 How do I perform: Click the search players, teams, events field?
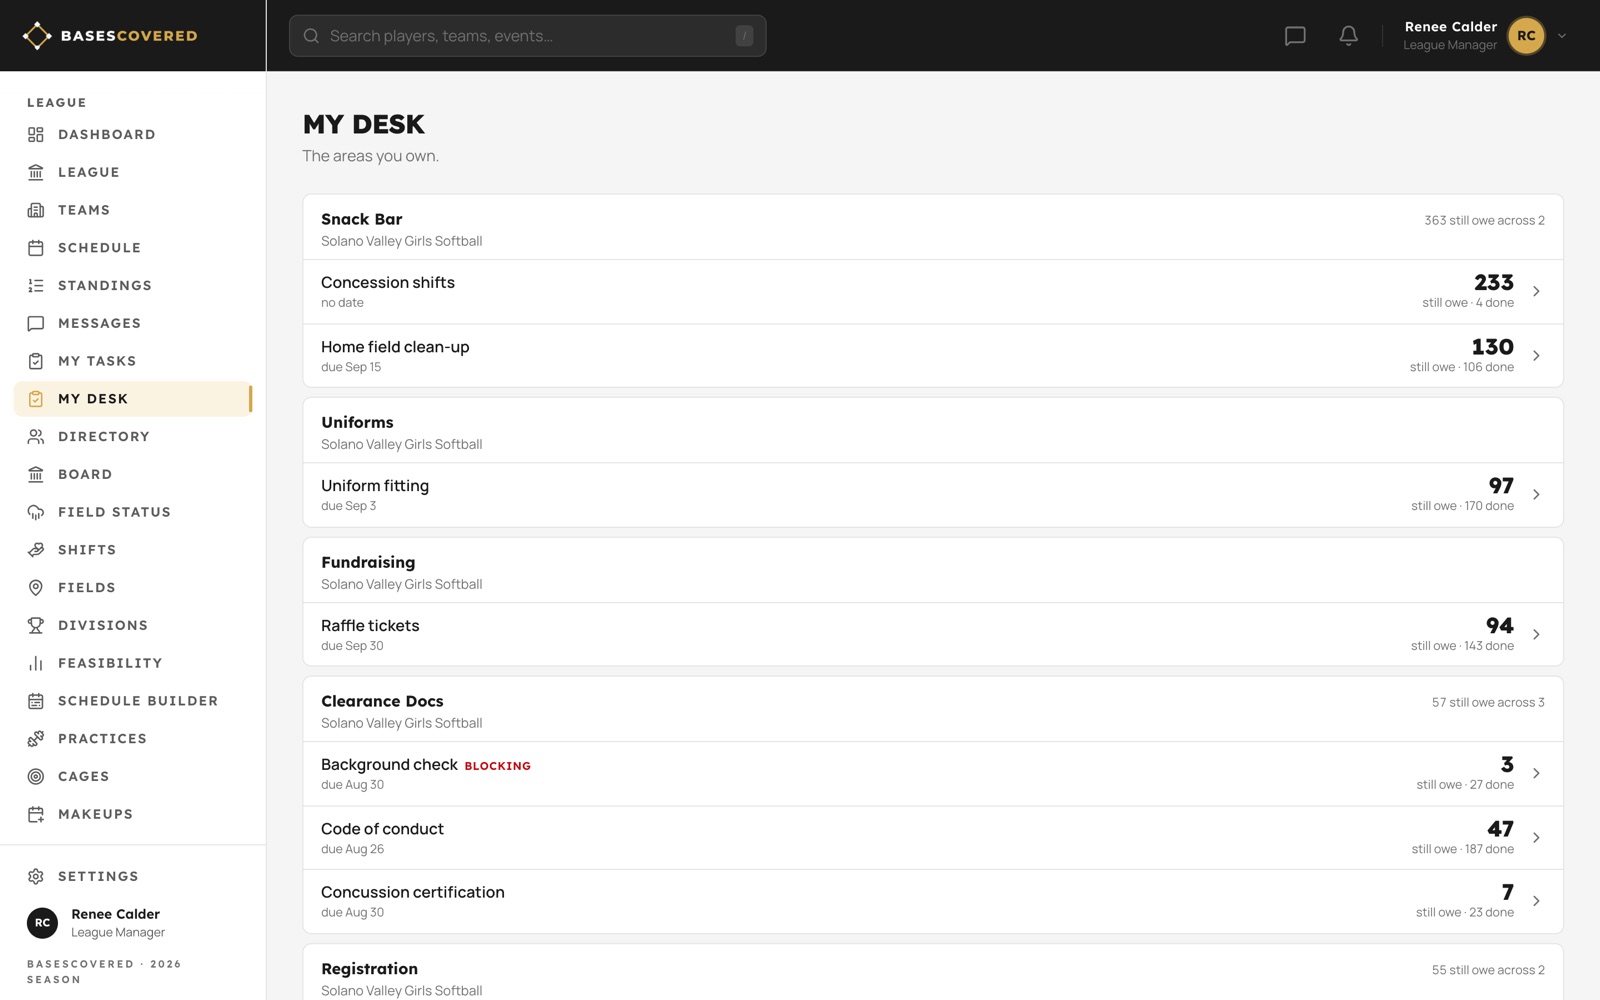click(x=528, y=36)
